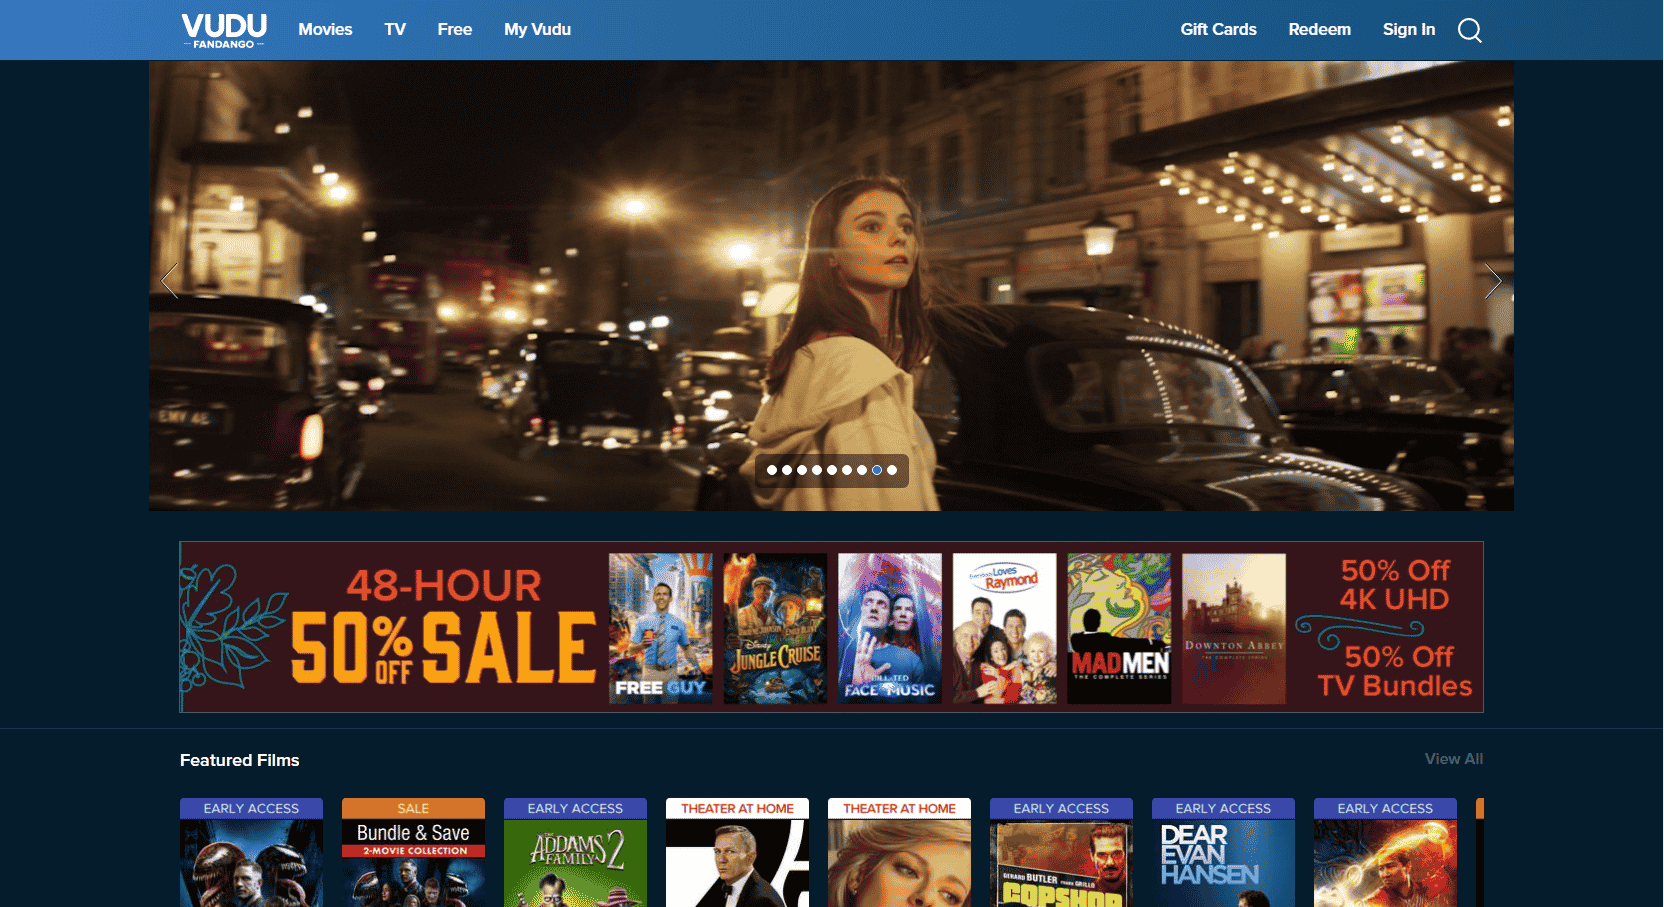The height and width of the screenshot is (907, 1664).
Task: Open the Movies menu
Action: (325, 30)
